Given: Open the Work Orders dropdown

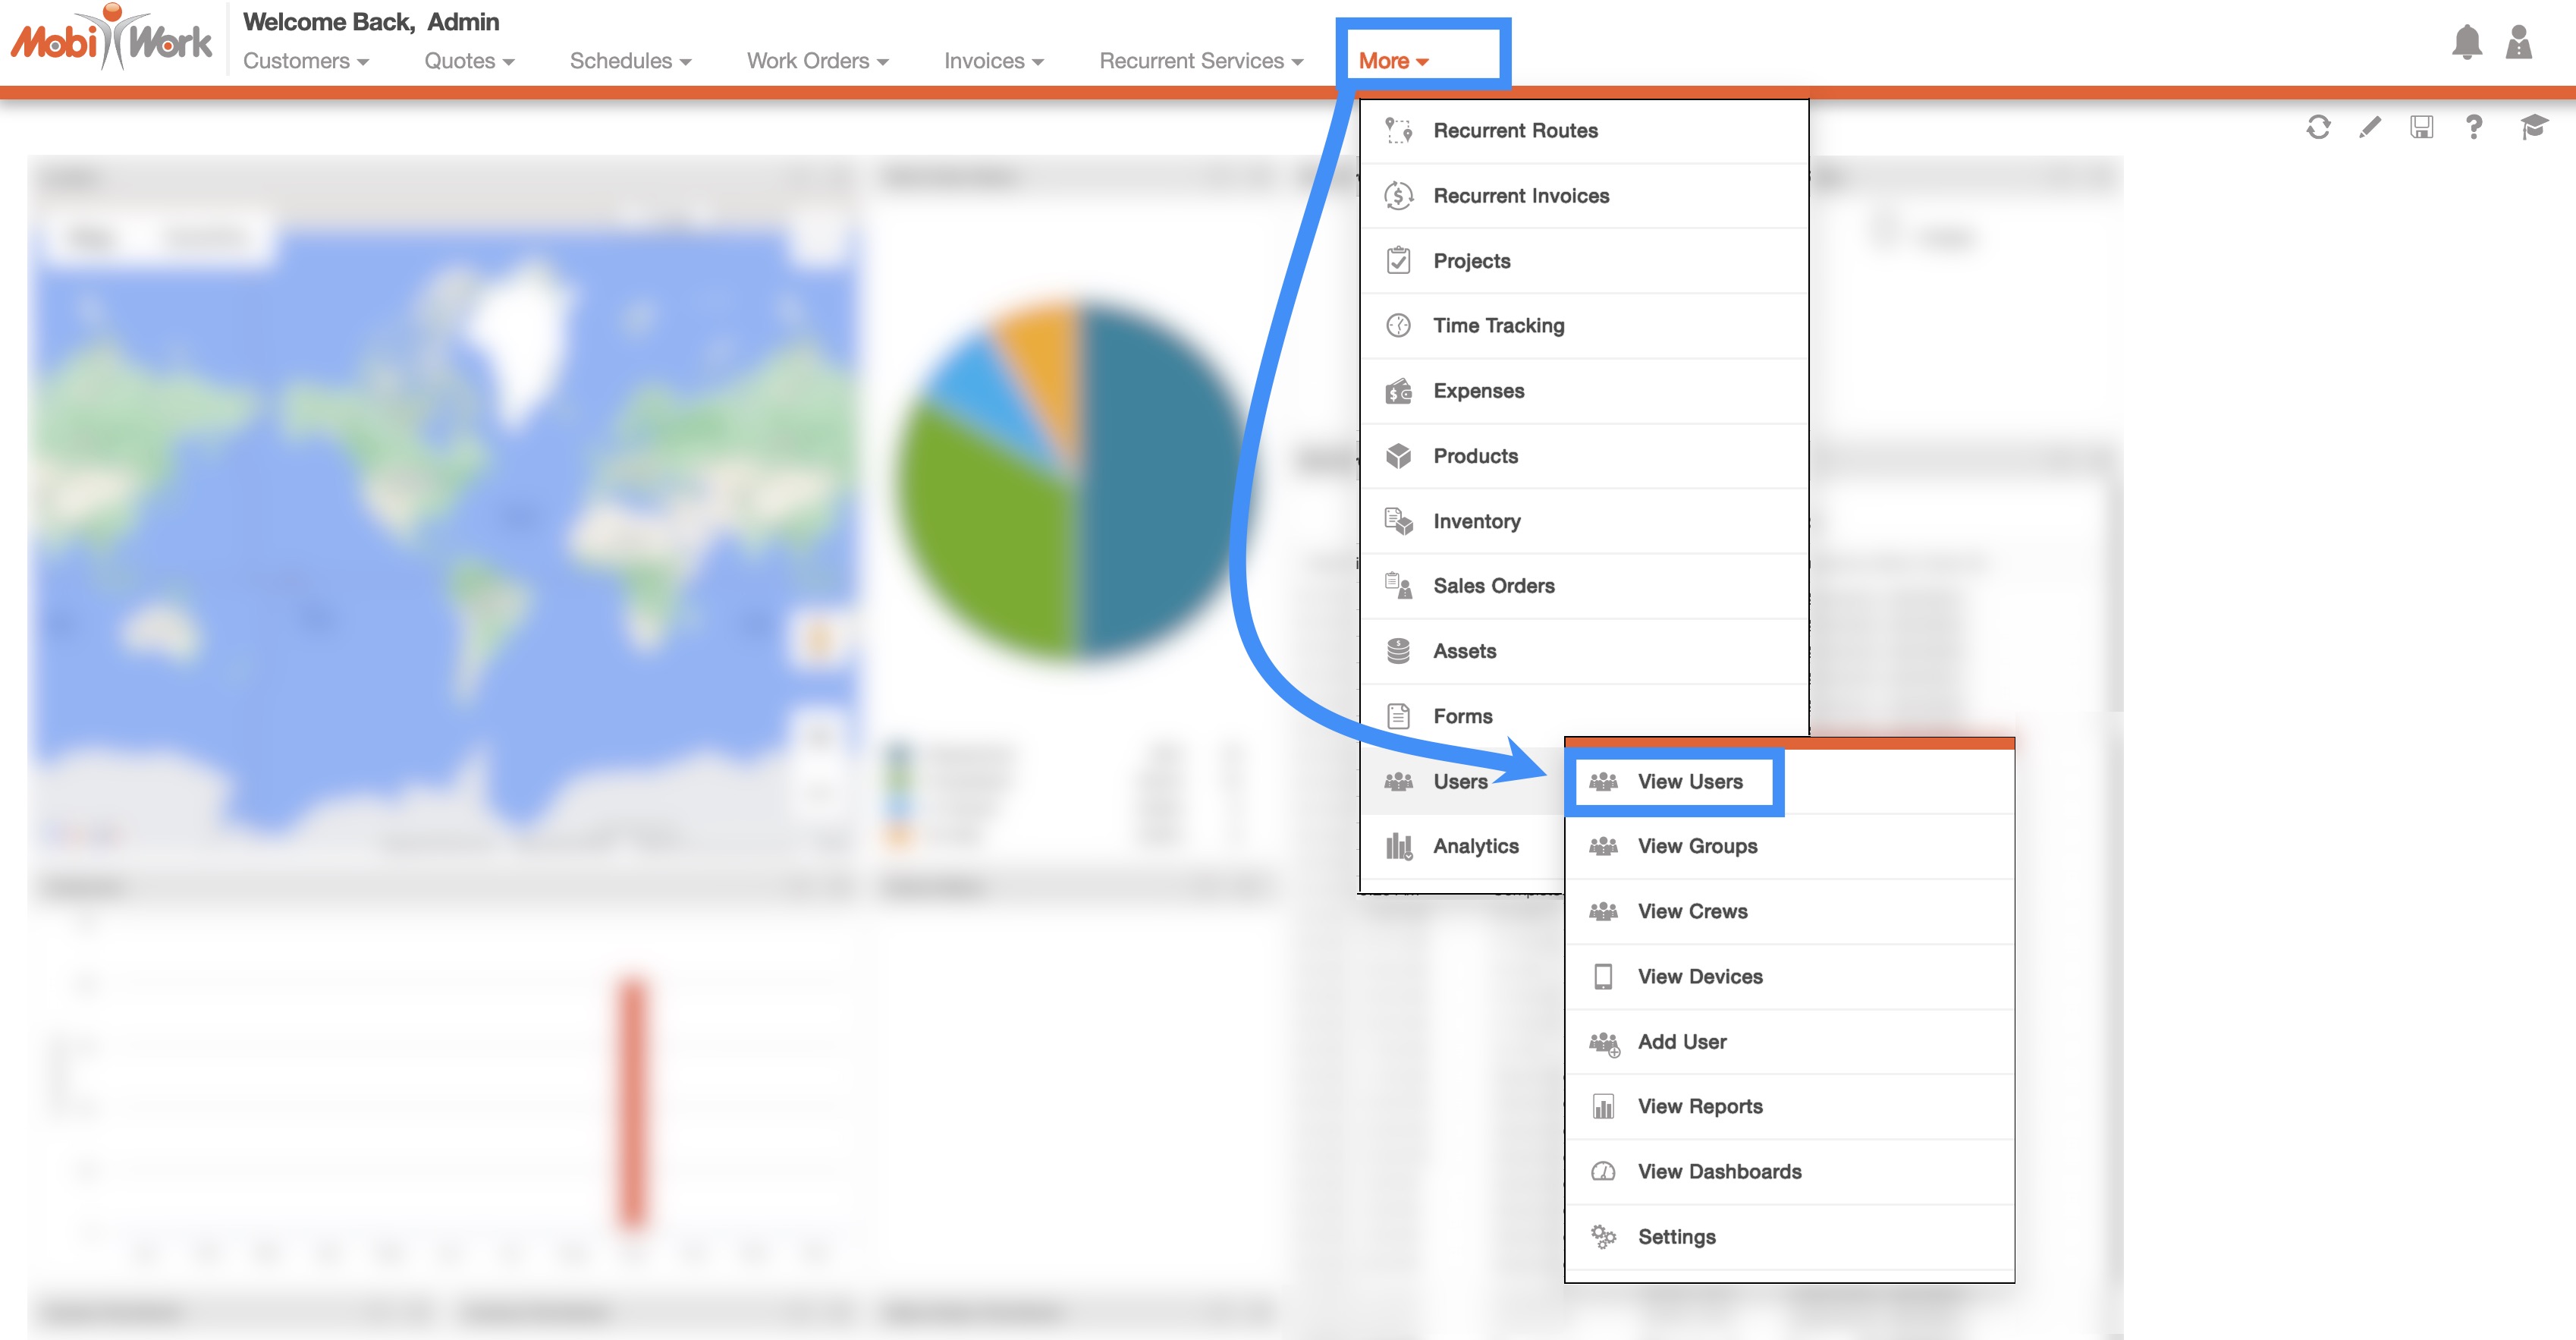Looking at the screenshot, I should pyautogui.click(x=817, y=61).
